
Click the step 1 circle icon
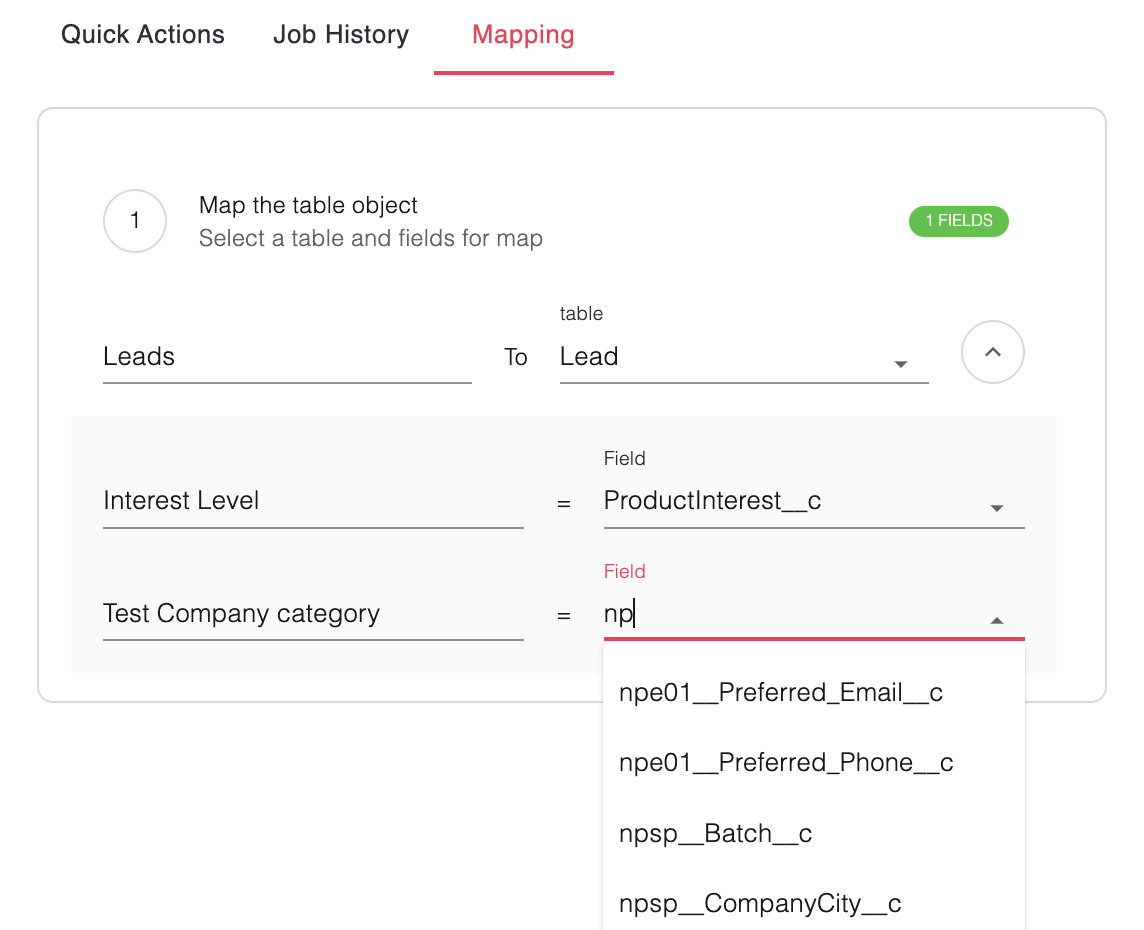coord(135,221)
